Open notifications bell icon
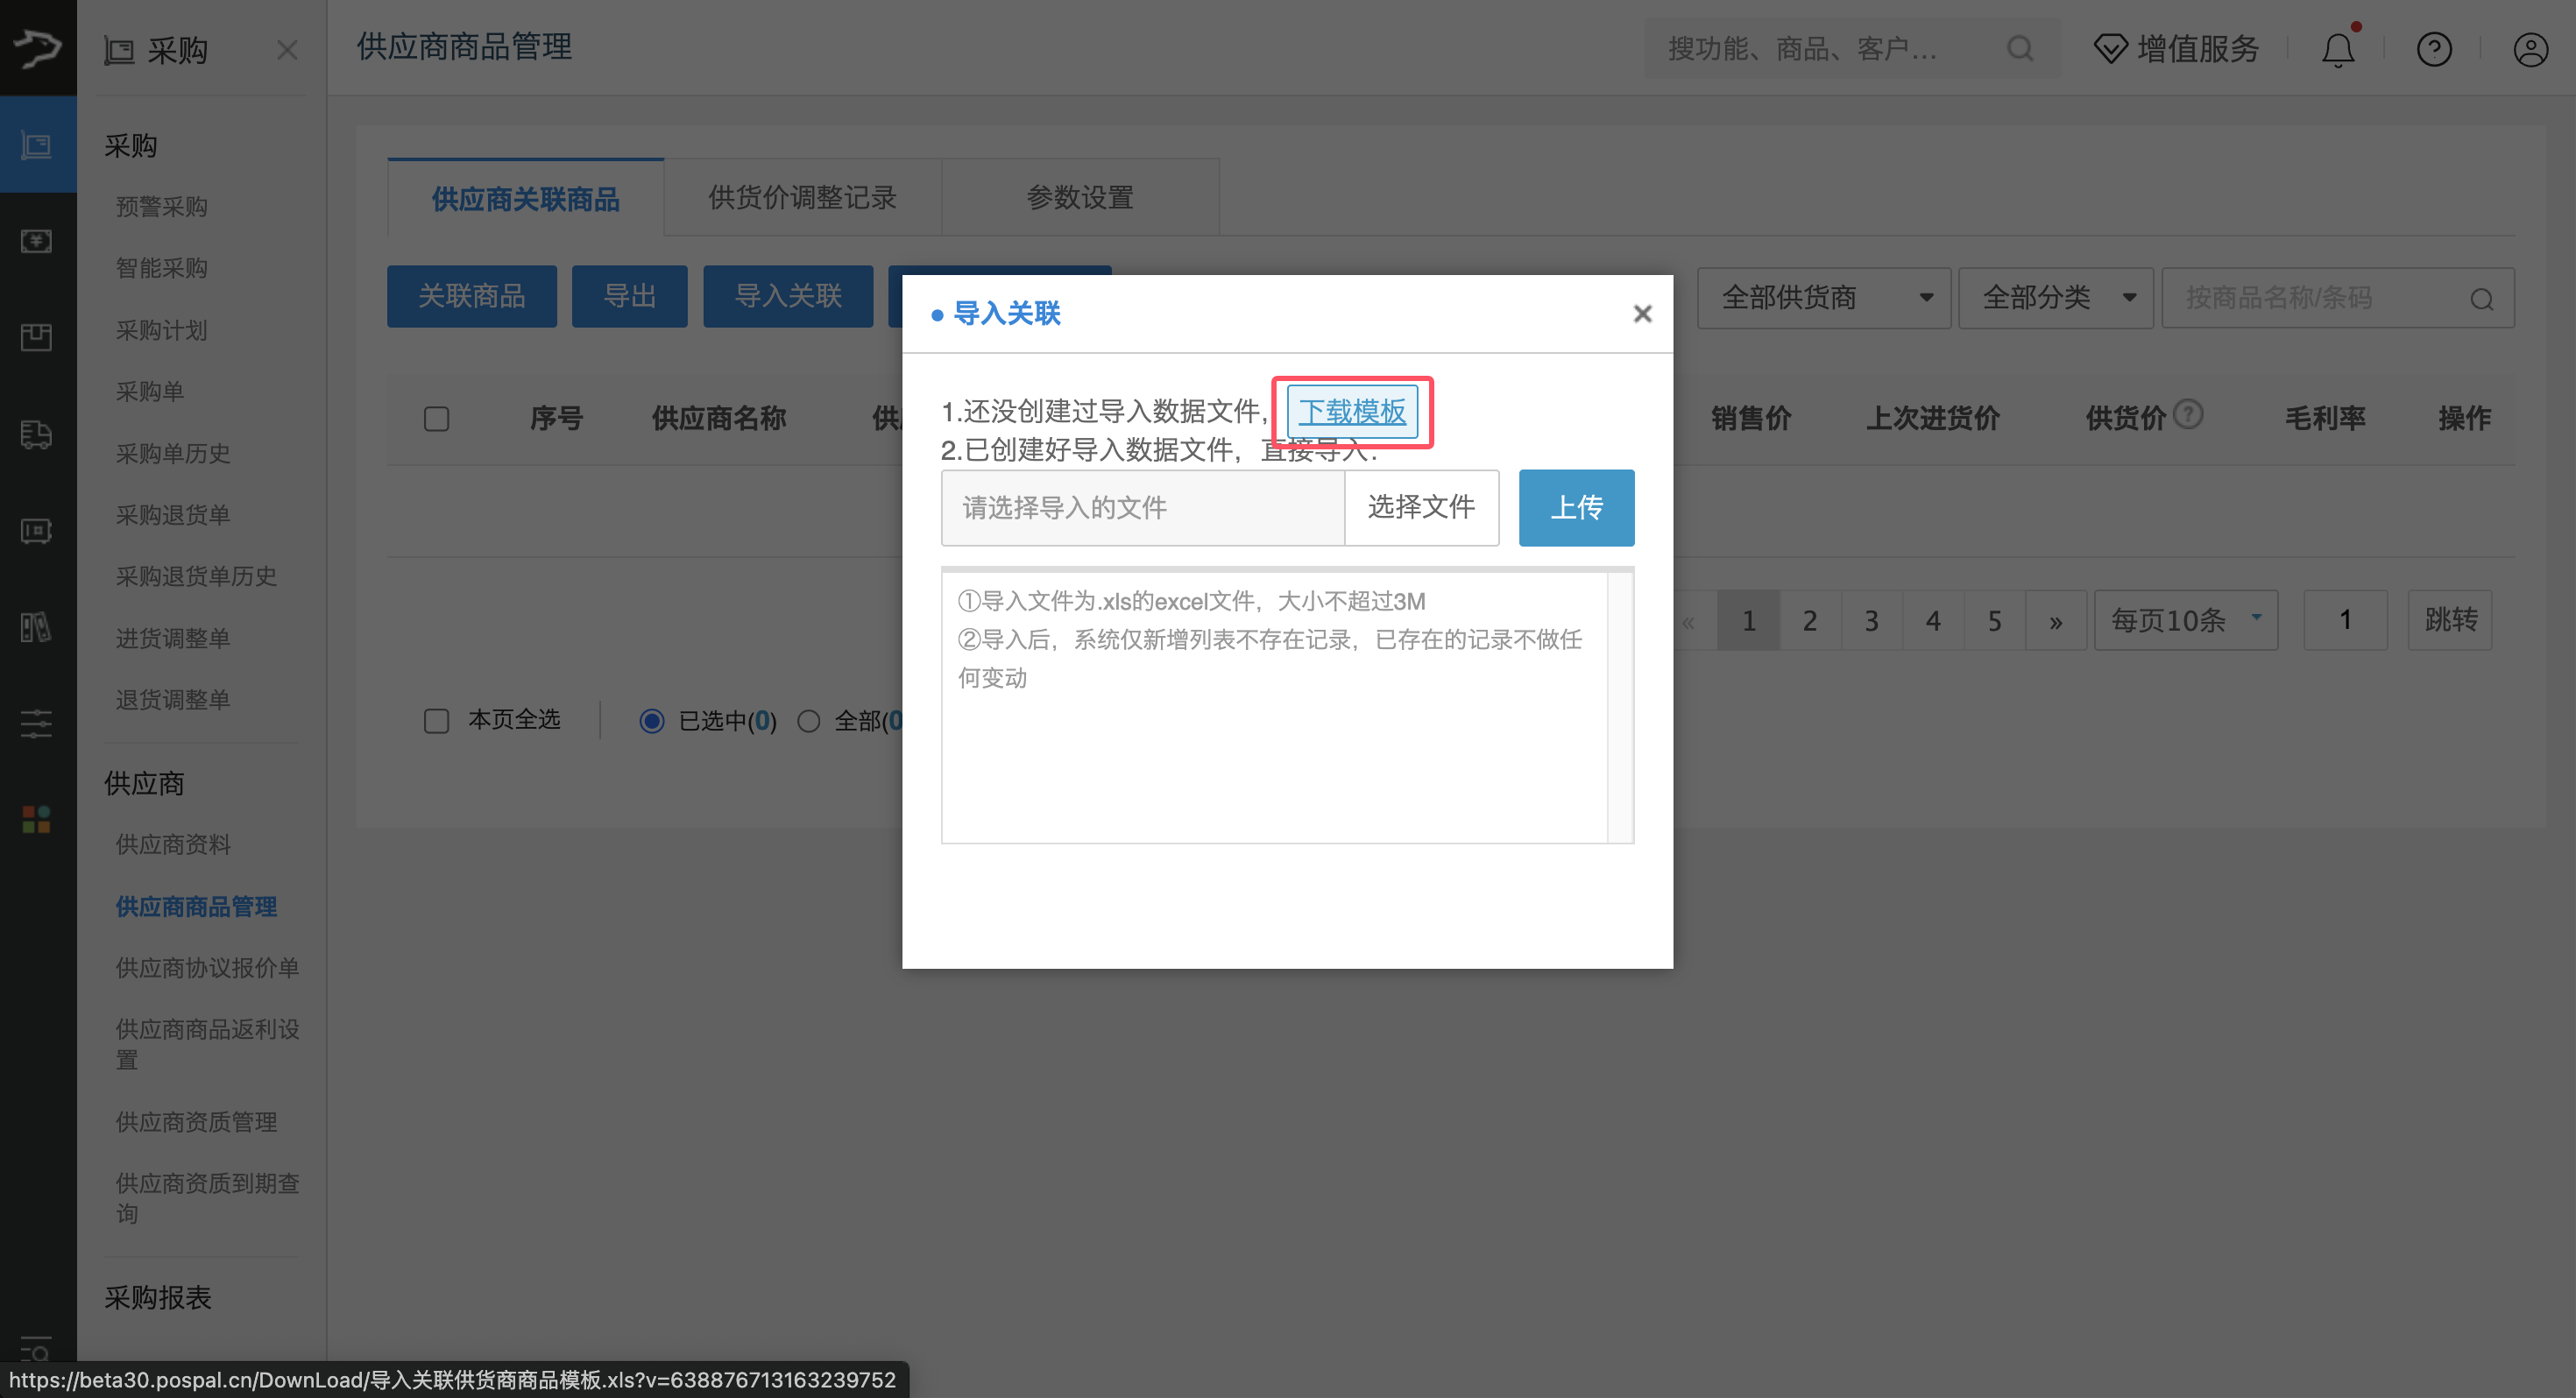Viewport: 2576px width, 1398px height. click(2337, 48)
